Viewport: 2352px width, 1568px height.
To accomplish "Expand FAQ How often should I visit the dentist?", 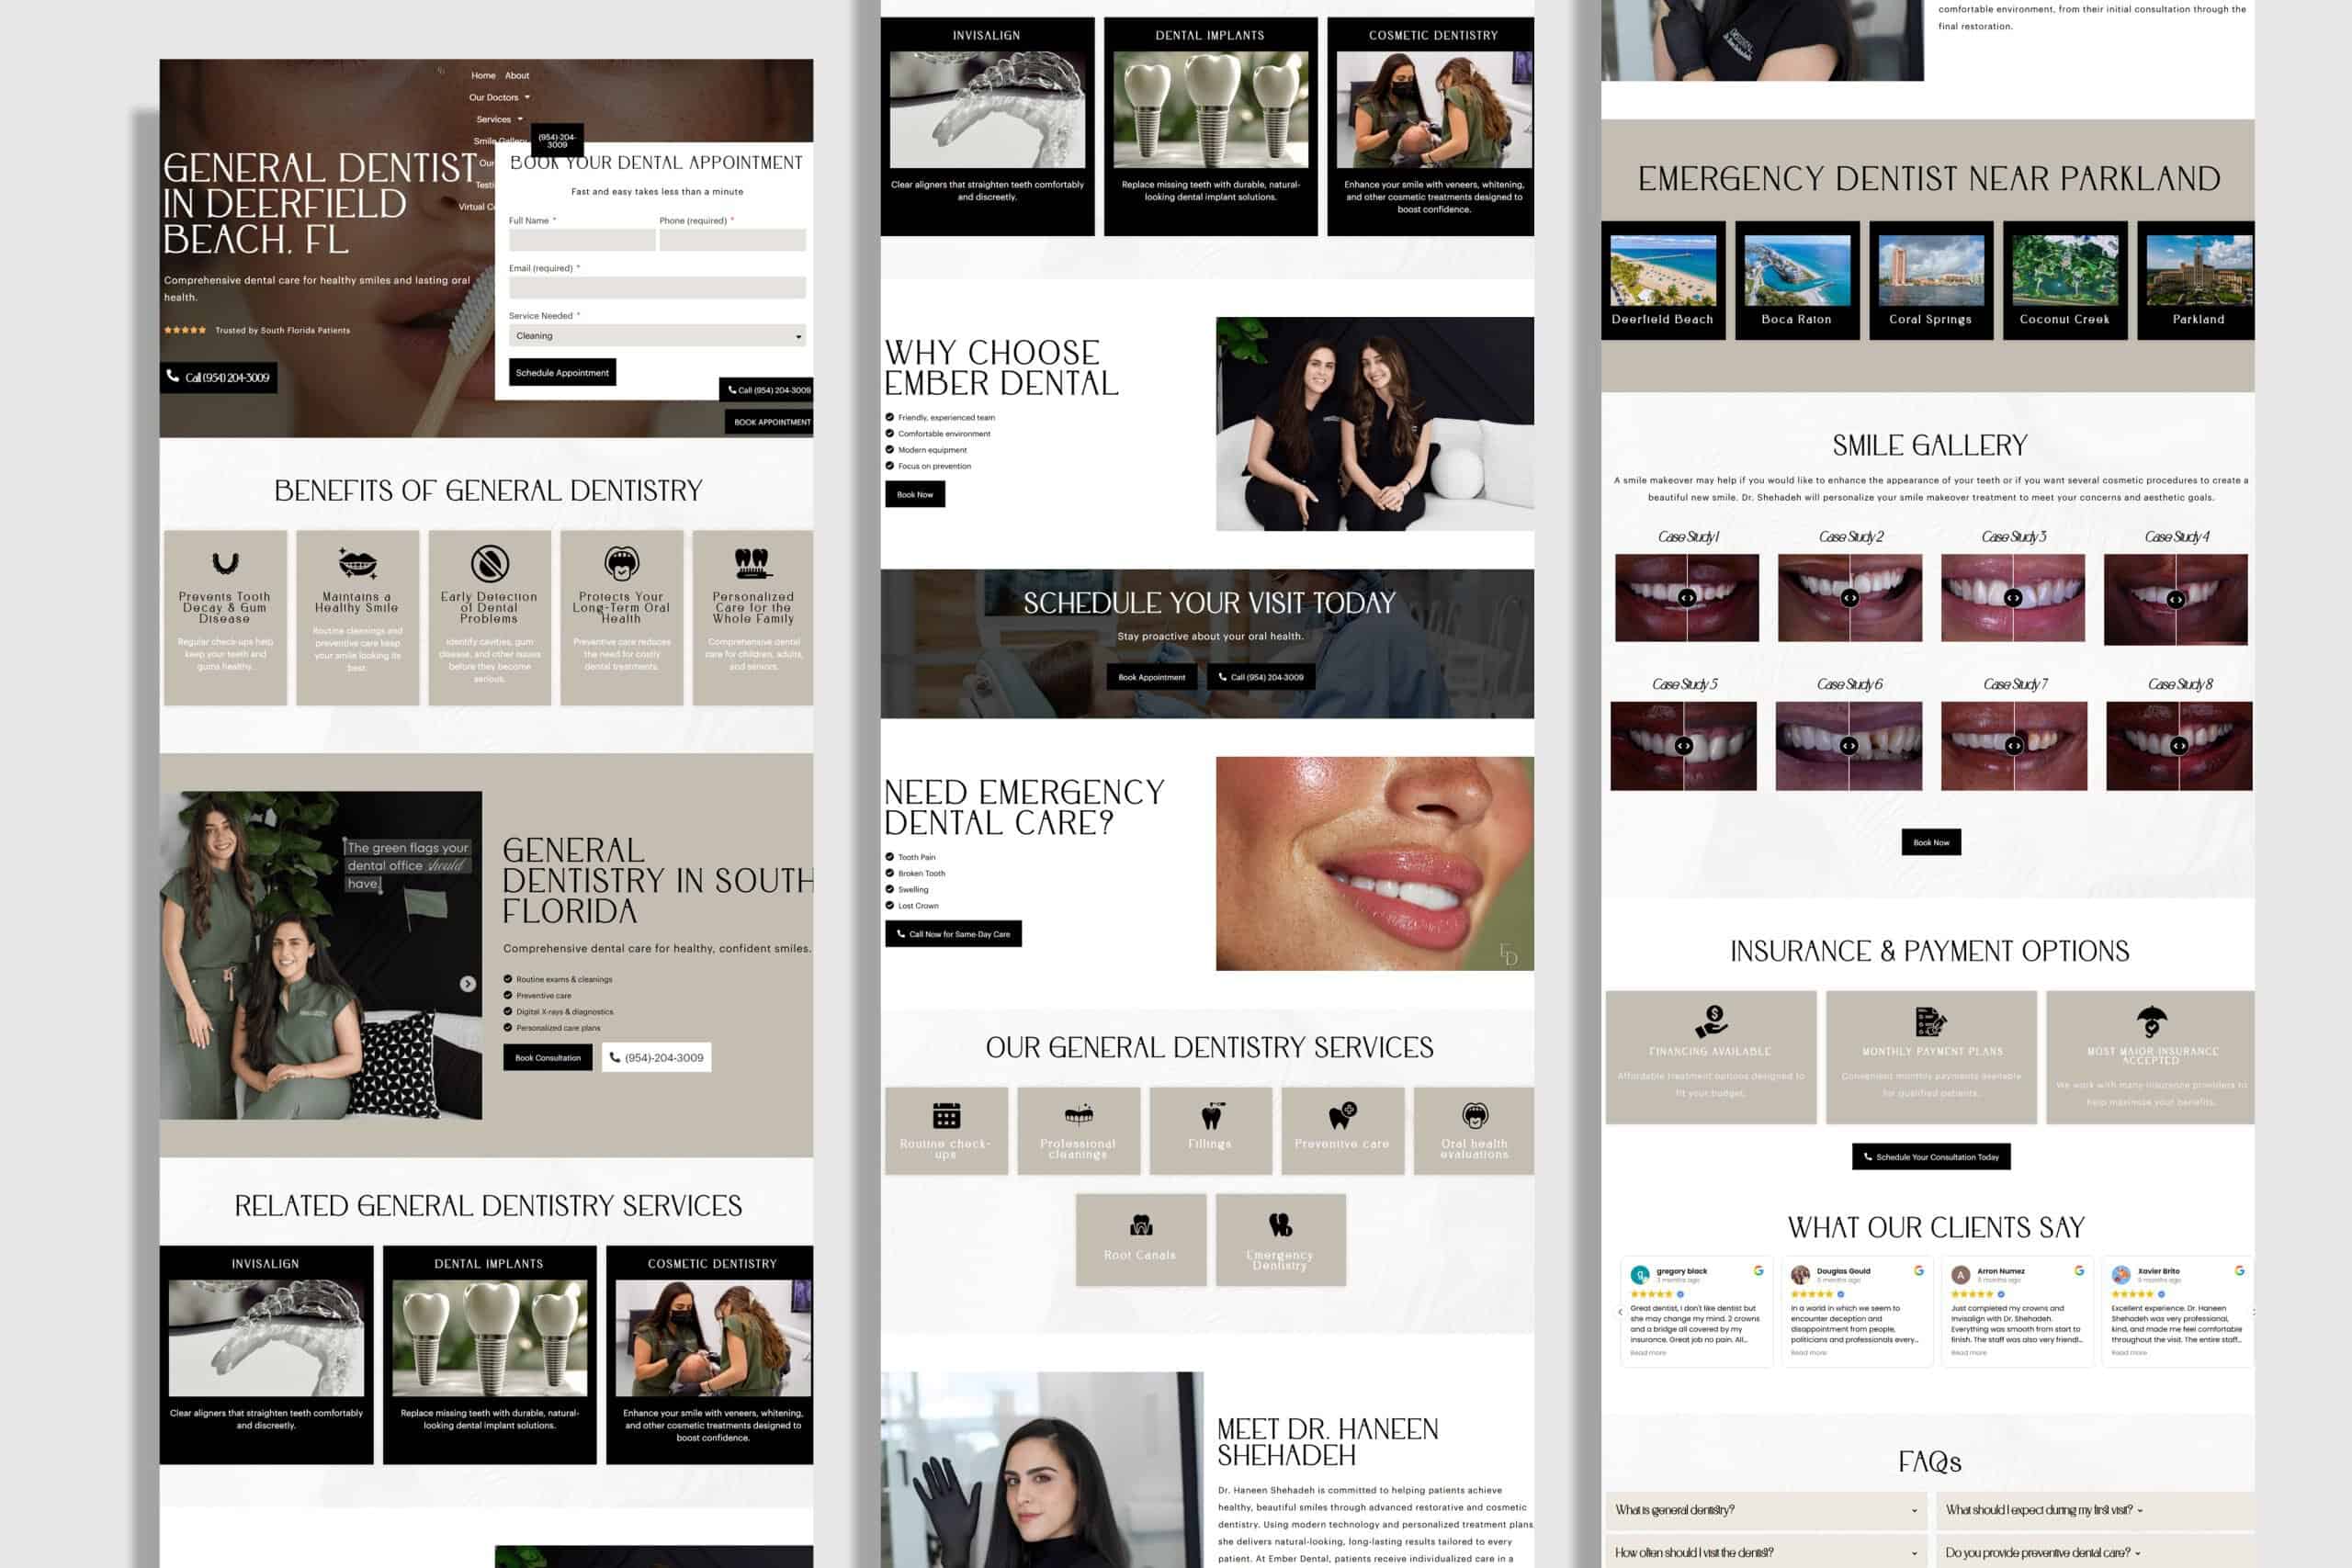I will (1766, 1552).
